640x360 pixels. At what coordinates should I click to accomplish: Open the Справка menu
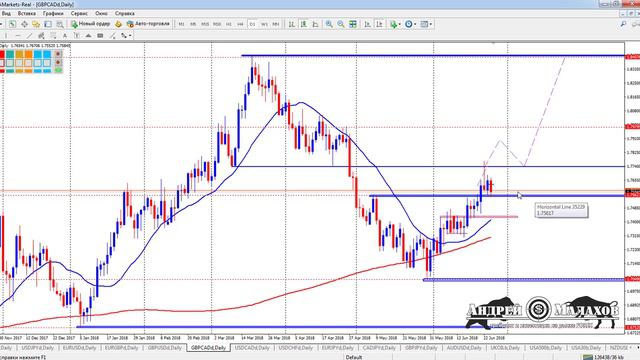click(124, 13)
